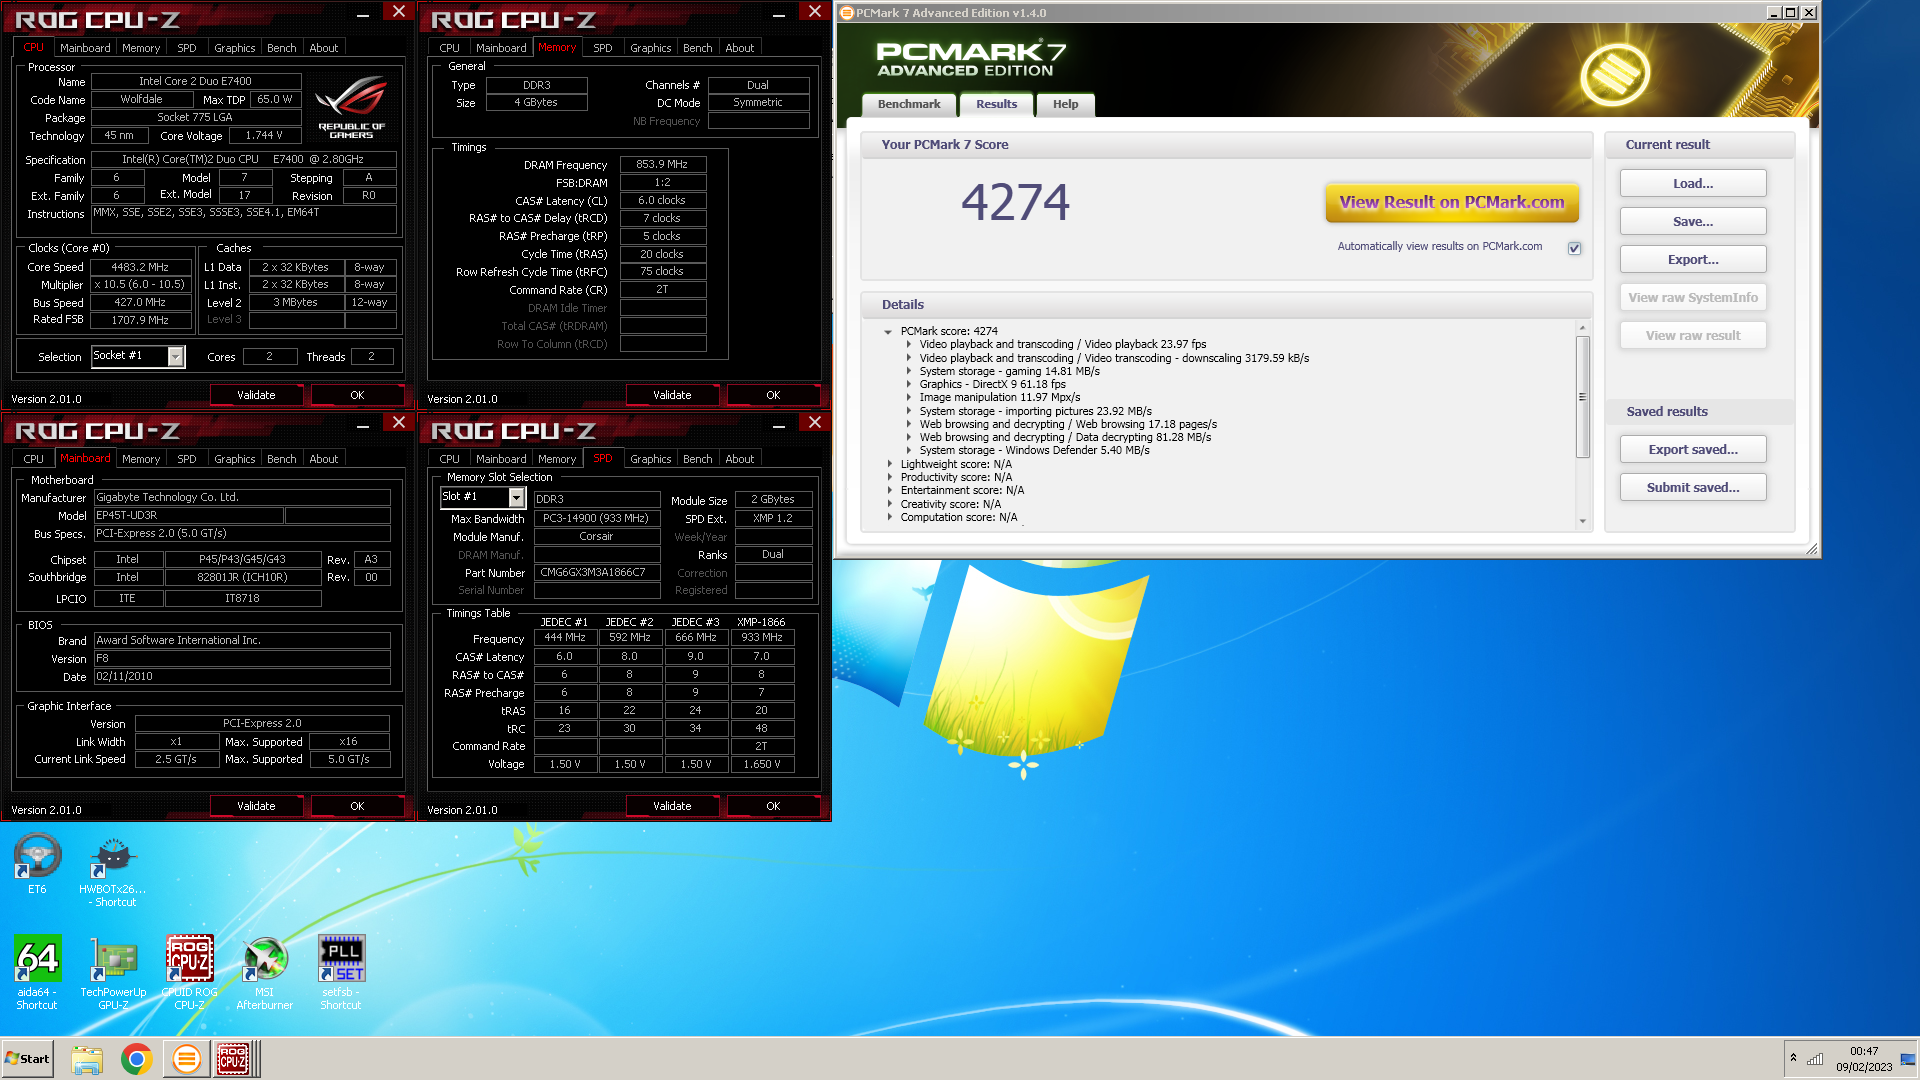Image resolution: width=1920 pixels, height=1080 pixels.
Task: Expand the Image manipulation 11.97 Mpx/s row
Action: click(909, 397)
